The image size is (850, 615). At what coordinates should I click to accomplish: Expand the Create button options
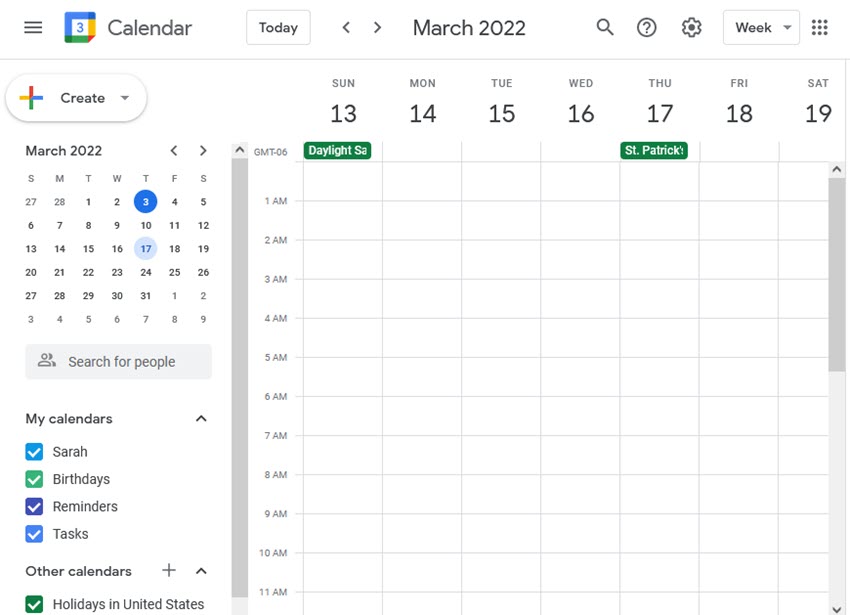coord(124,98)
